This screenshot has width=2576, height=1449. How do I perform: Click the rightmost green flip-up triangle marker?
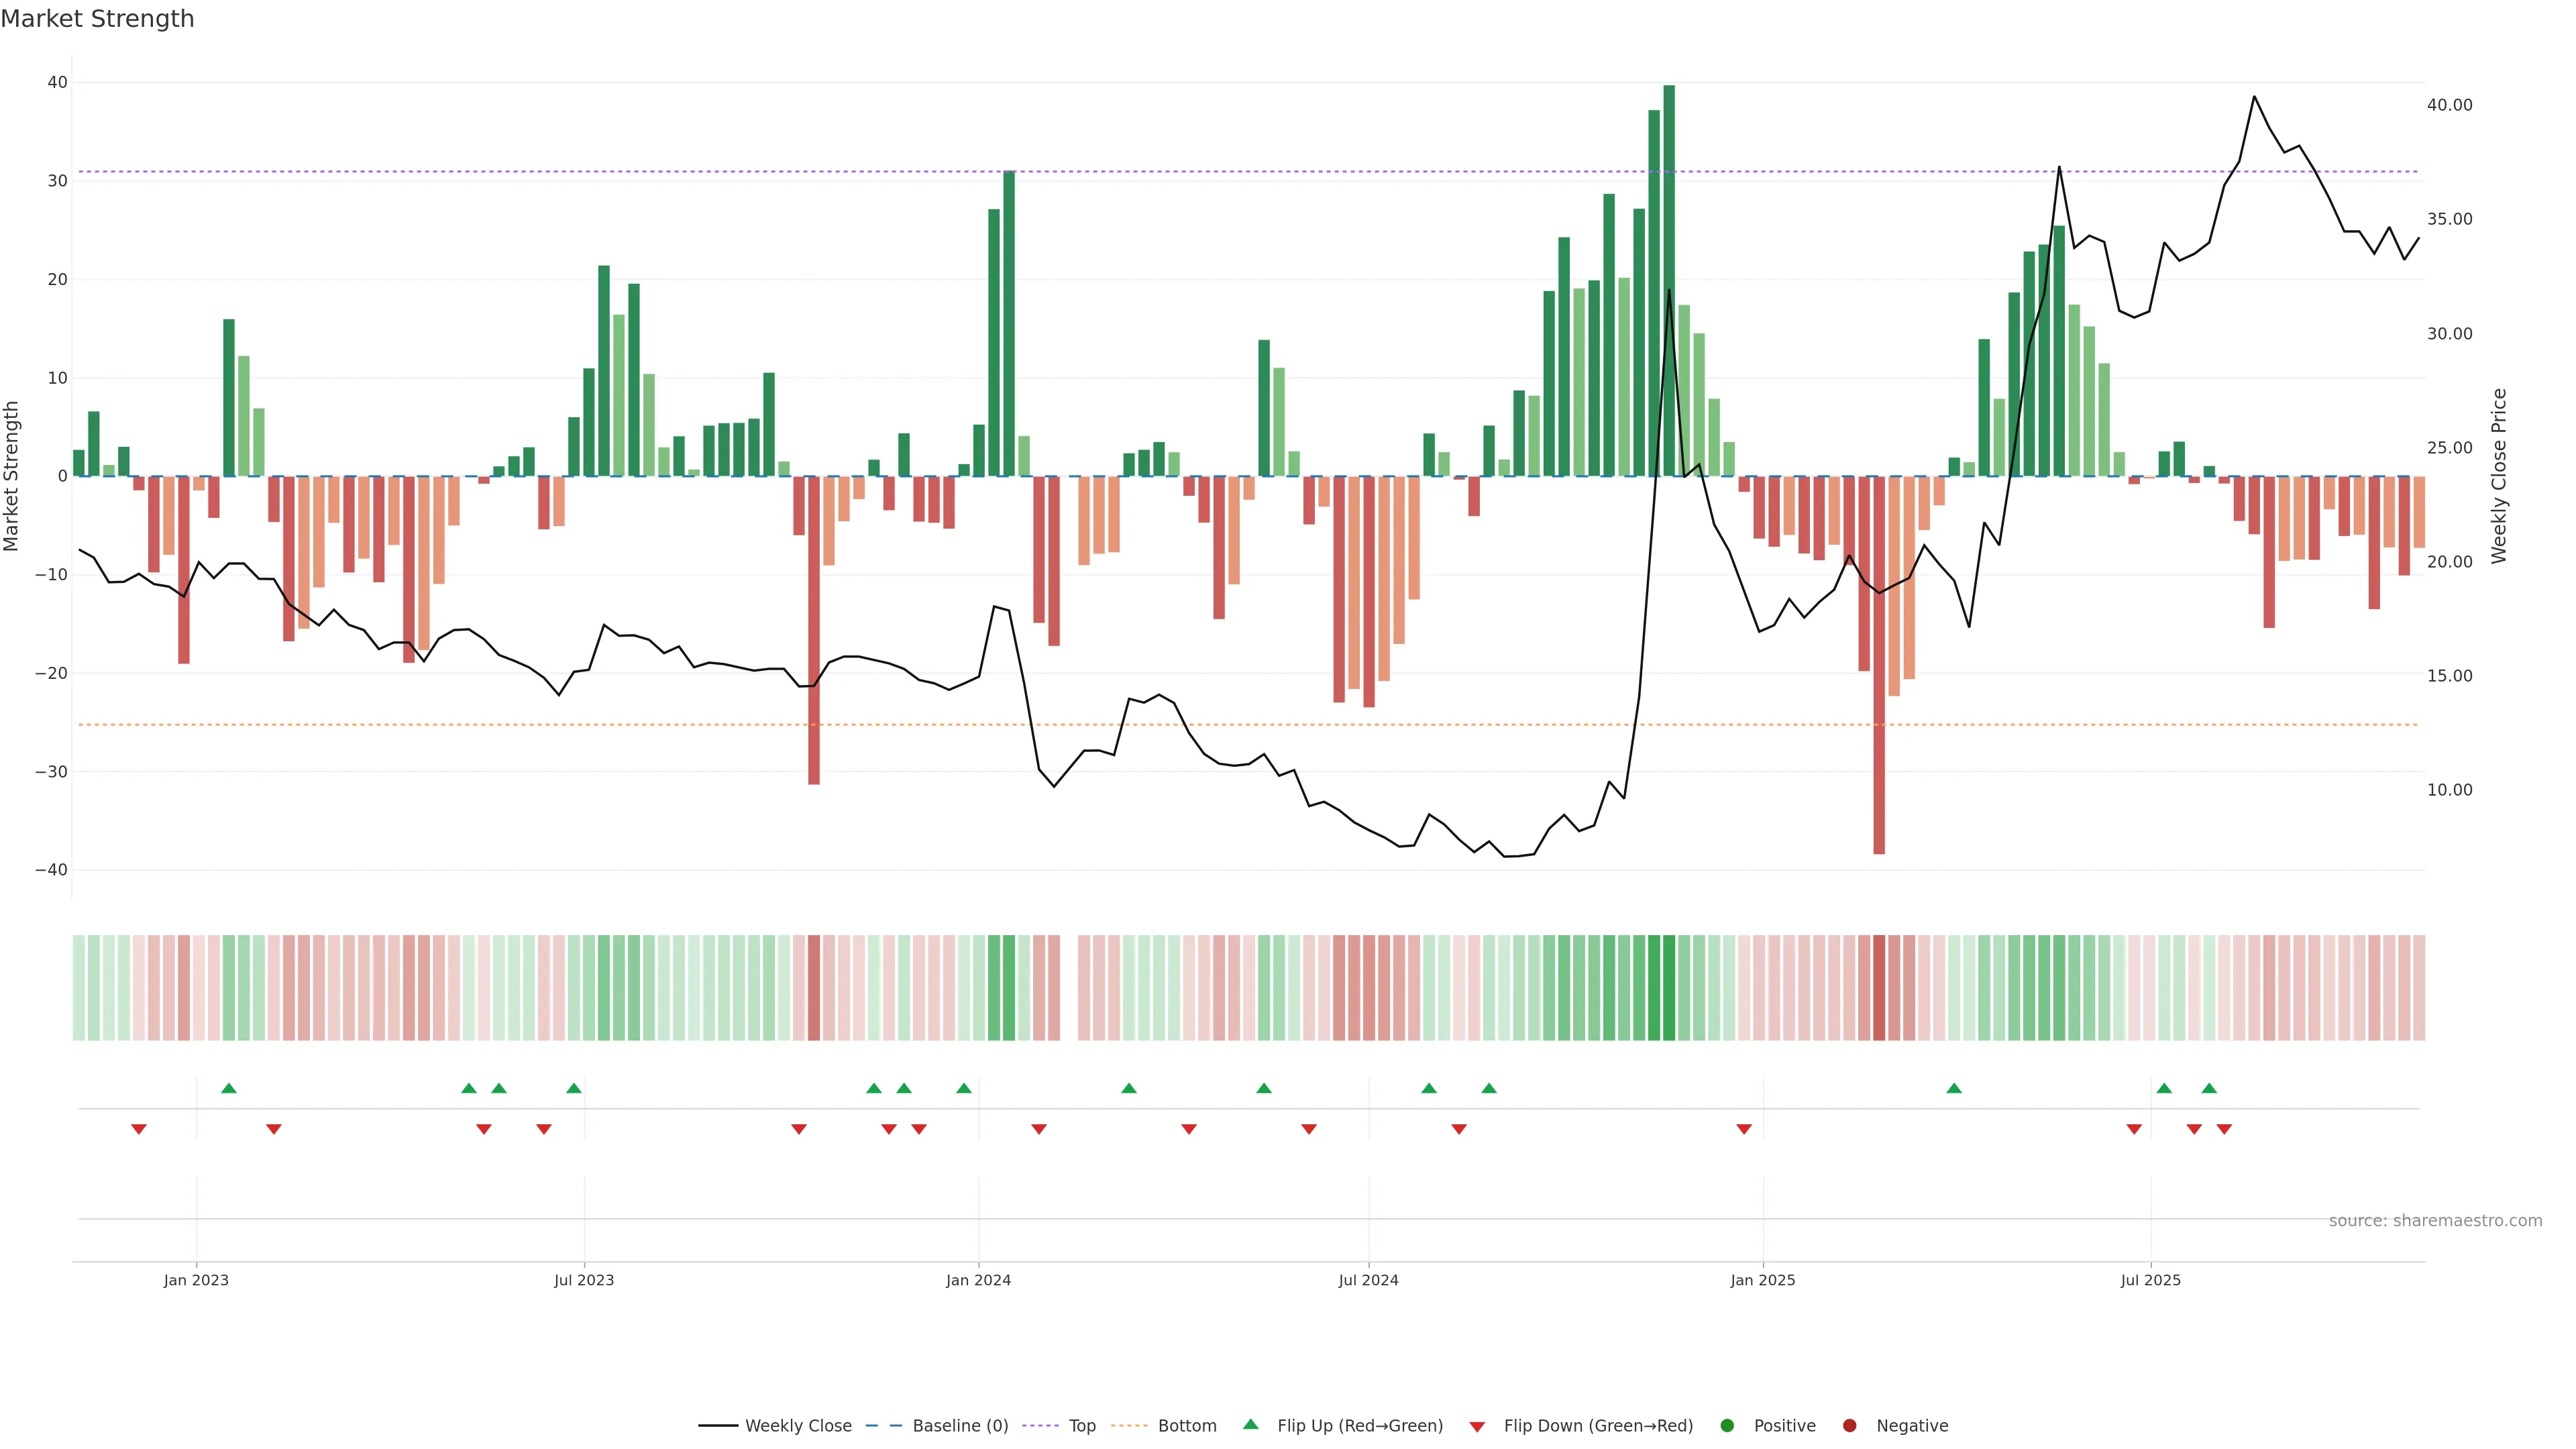(2209, 1088)
